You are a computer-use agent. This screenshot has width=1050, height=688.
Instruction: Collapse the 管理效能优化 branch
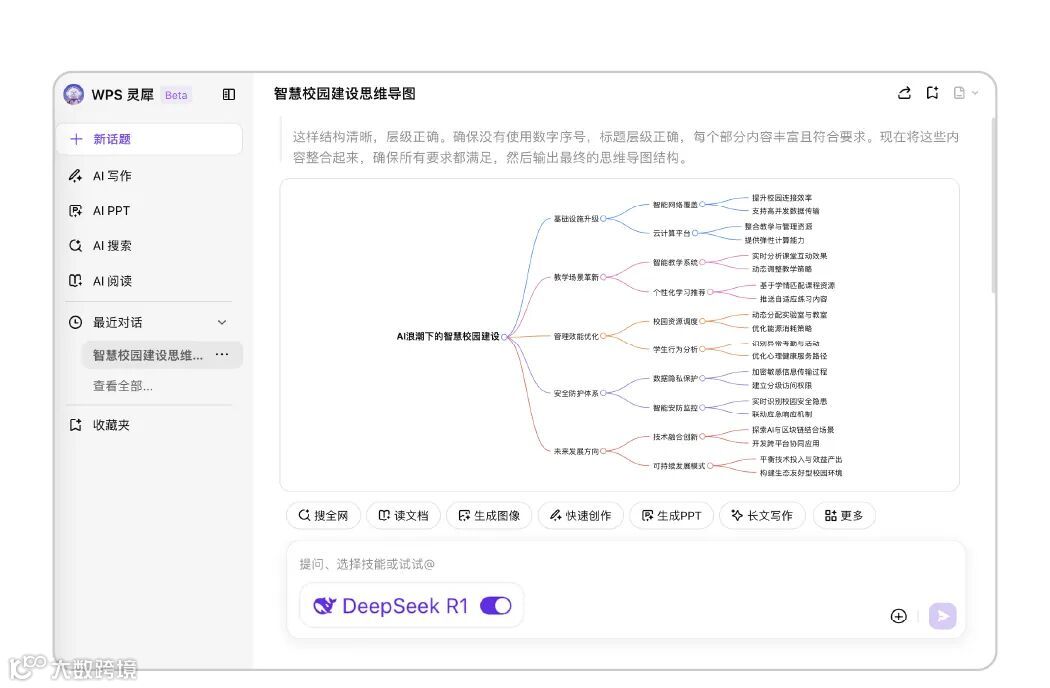(603, 336)
